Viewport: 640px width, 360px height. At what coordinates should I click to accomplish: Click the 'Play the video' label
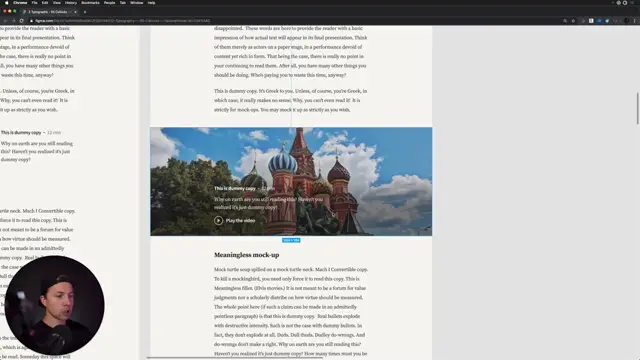click(240, 220)
